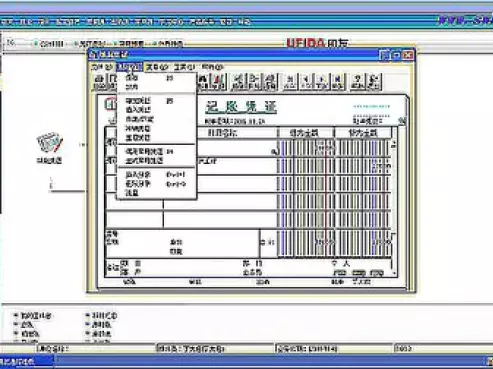
Task: Jump to last voucher (末张) icon
Action: tap(337, 82)
